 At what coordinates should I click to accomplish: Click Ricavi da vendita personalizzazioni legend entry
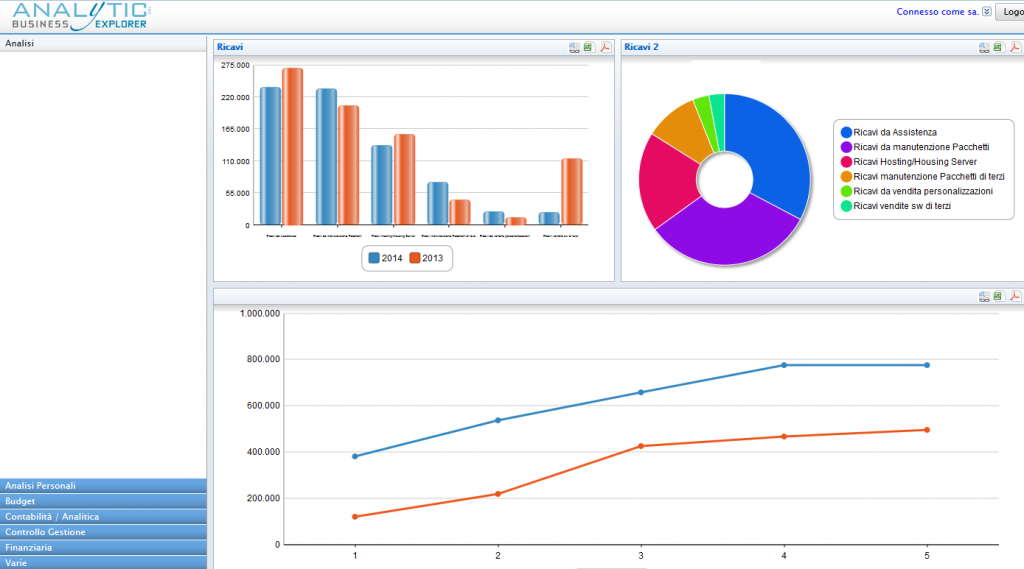point(917,191)
